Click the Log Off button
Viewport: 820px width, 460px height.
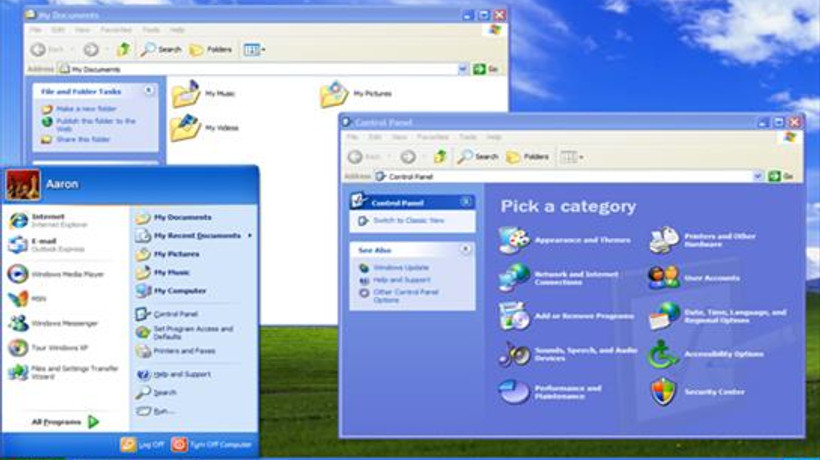coord(142,445)
